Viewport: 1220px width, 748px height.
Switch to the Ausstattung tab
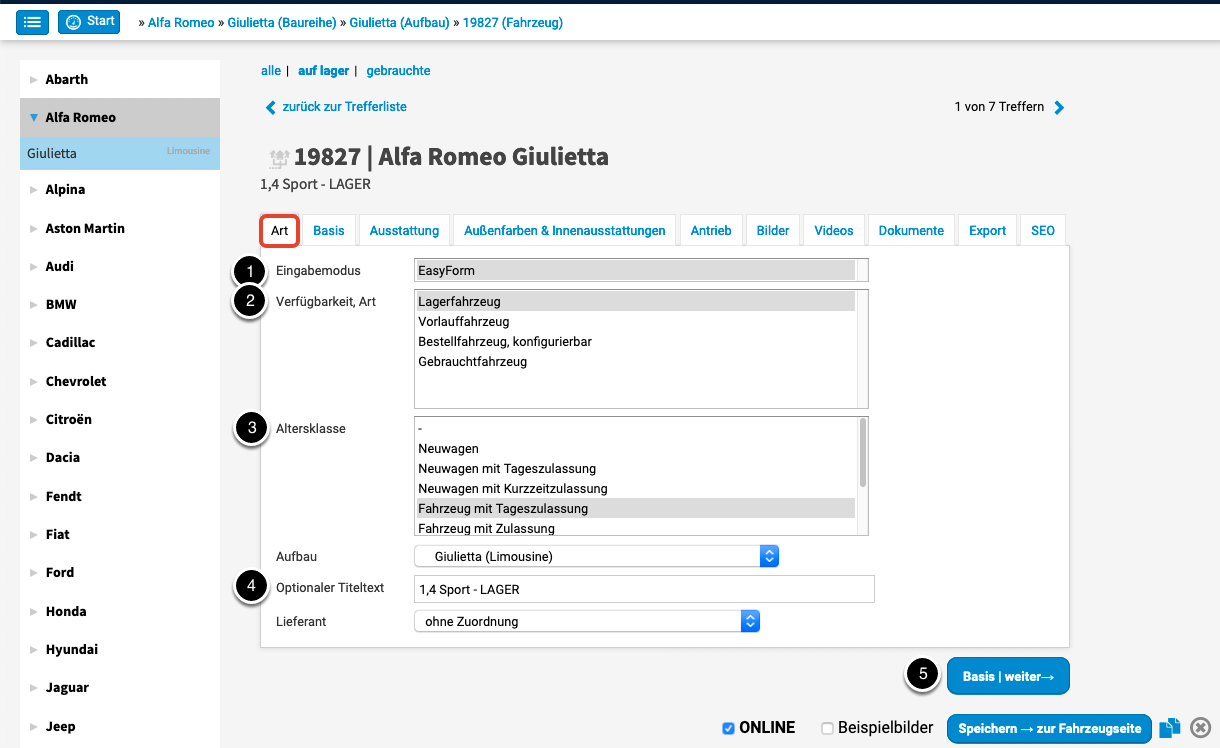click(x=404, y=230)
